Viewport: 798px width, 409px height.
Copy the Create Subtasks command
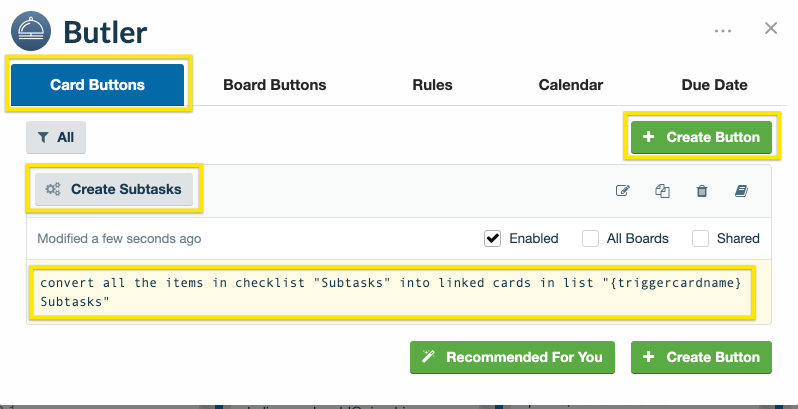[662, 191]
